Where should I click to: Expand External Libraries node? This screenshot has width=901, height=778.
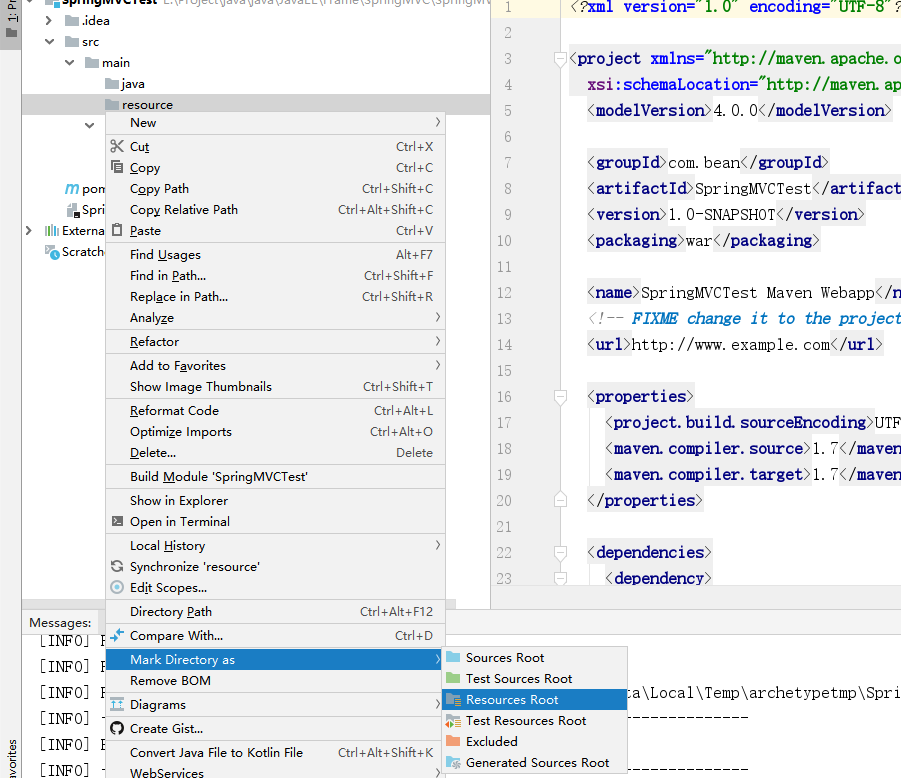(29, 230)
